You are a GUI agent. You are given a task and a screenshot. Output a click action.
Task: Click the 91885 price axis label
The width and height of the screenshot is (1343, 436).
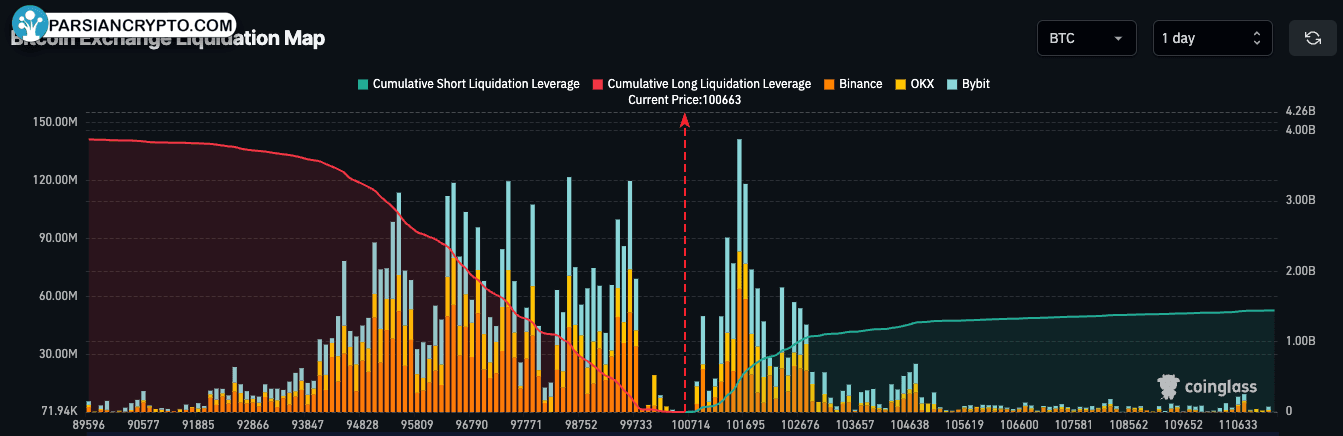(198, 425)
